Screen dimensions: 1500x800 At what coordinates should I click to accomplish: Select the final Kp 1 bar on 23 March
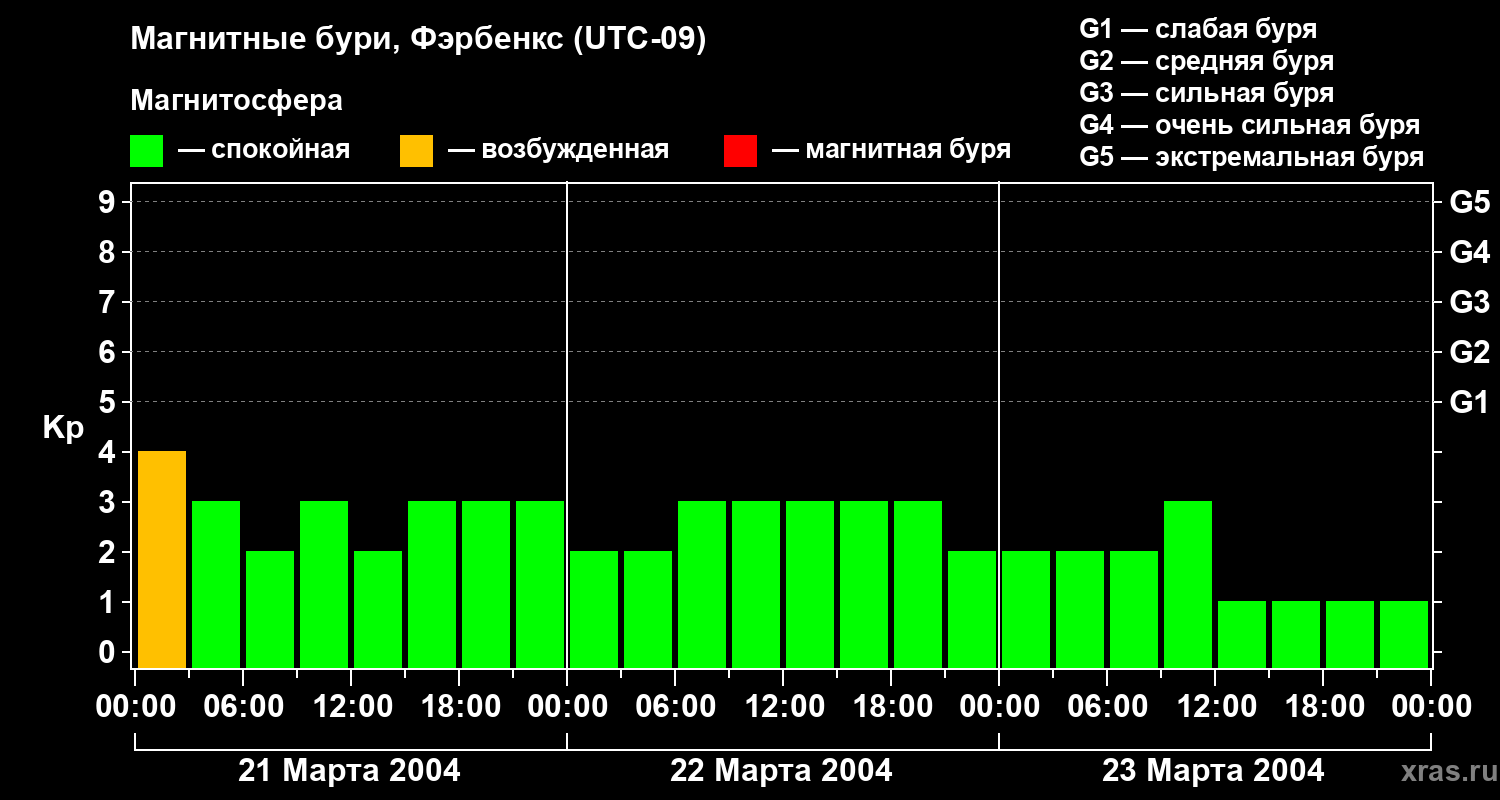(x=1404, y=635)
